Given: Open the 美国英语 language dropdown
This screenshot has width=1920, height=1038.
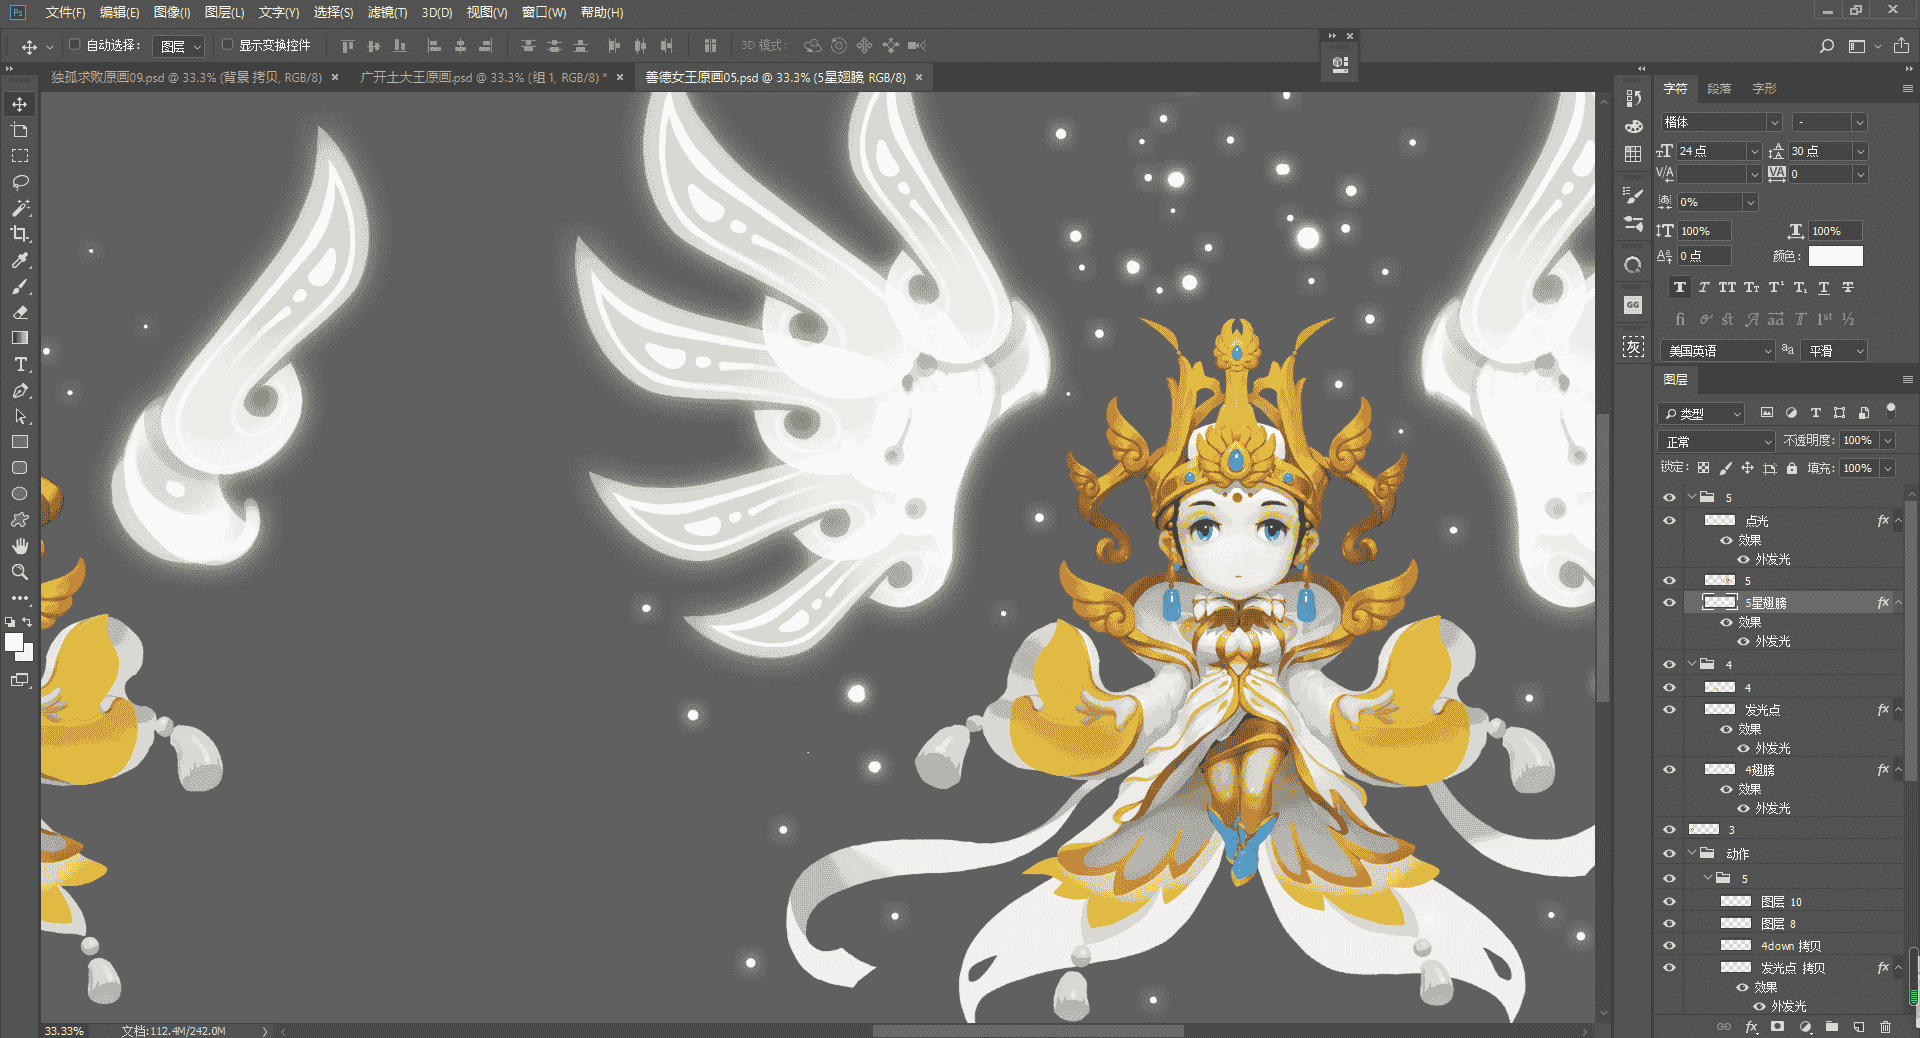Looking at the screenshot, I should pyautogui.click(x=1717, y=351).
